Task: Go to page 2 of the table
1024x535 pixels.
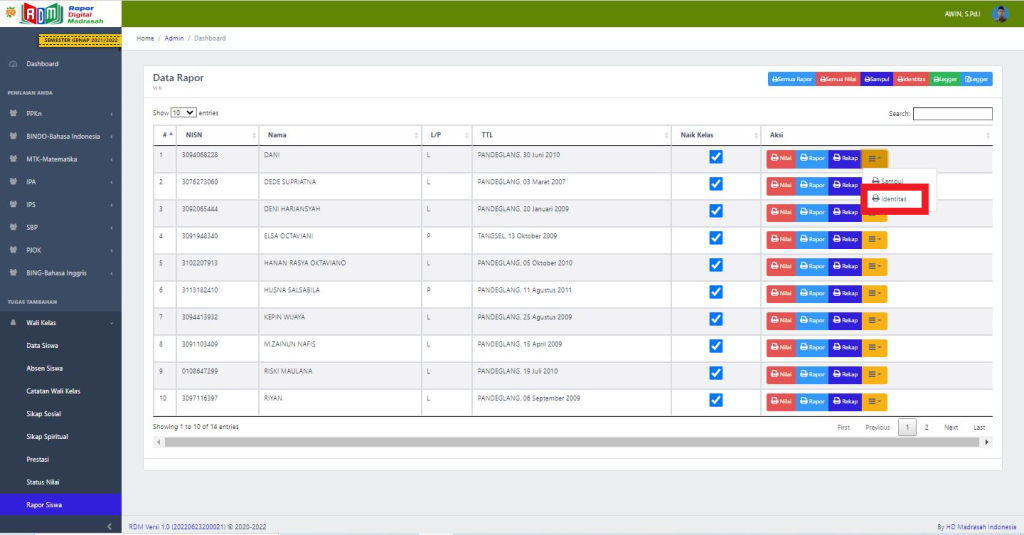Action: (x=926, y=427)
